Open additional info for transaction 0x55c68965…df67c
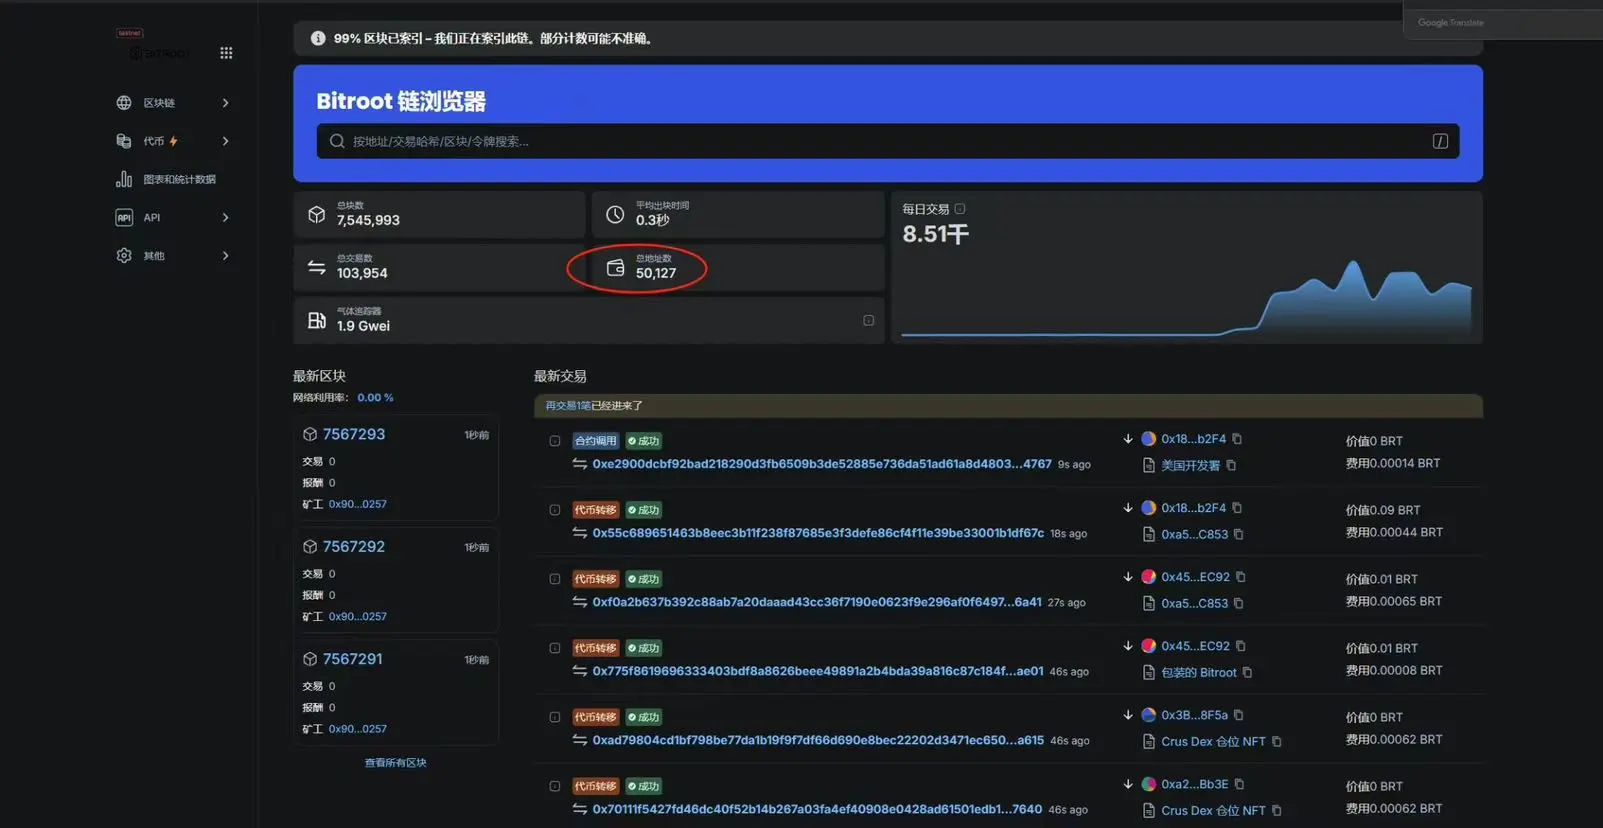 coord(555,510)
